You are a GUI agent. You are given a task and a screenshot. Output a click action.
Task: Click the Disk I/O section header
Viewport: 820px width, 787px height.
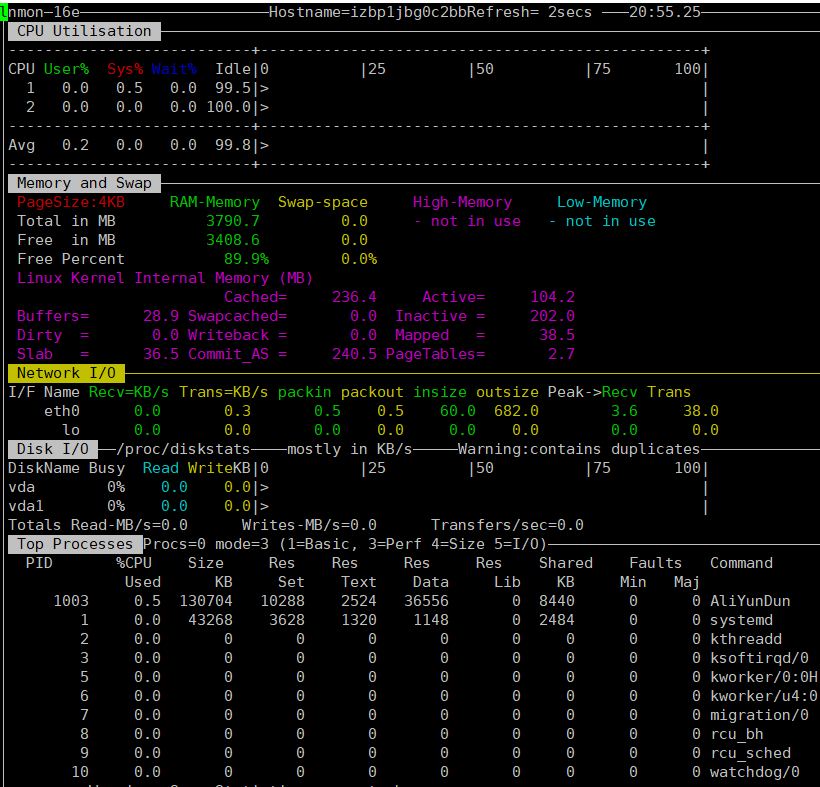(x=53, y=449)
